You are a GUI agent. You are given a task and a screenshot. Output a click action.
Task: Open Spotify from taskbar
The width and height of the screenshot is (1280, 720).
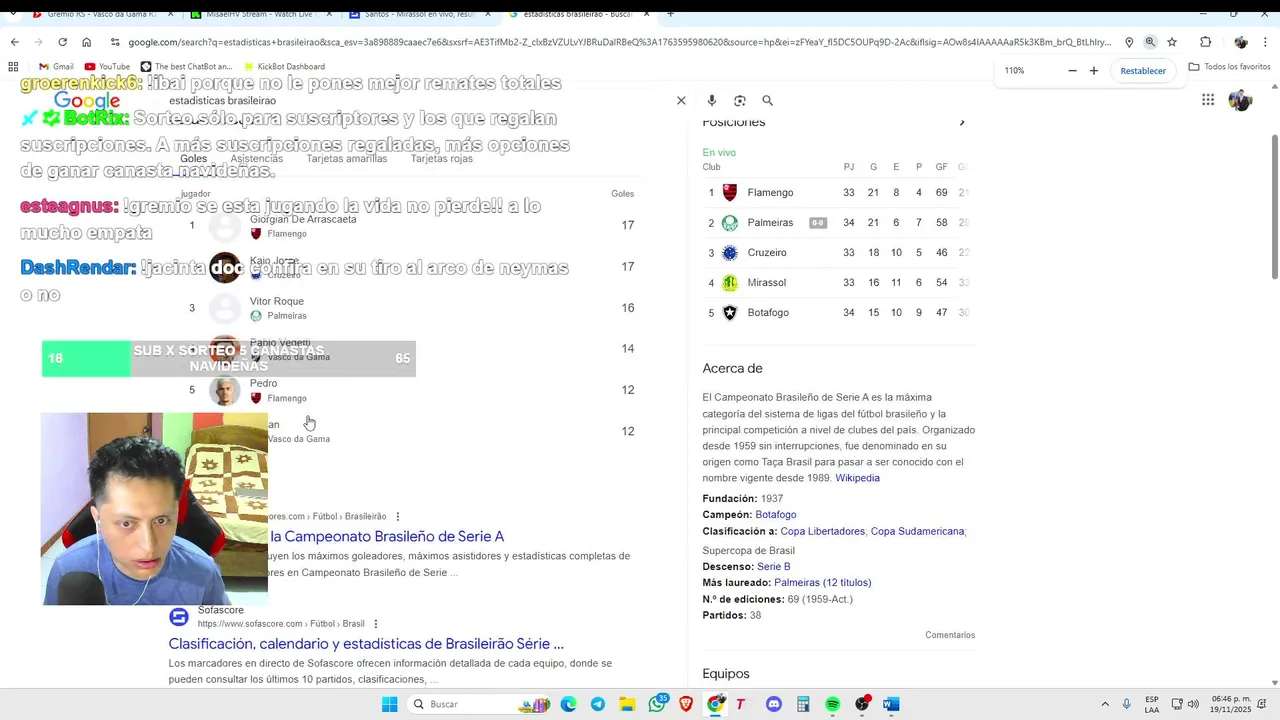point(832,704)
